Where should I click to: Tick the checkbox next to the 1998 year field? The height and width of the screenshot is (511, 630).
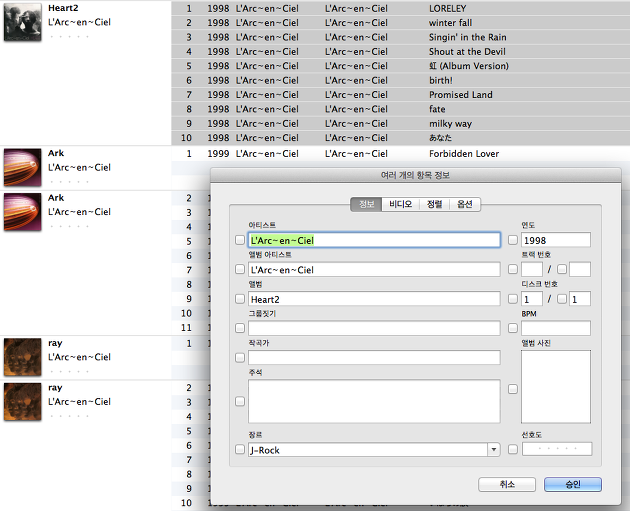513,240
